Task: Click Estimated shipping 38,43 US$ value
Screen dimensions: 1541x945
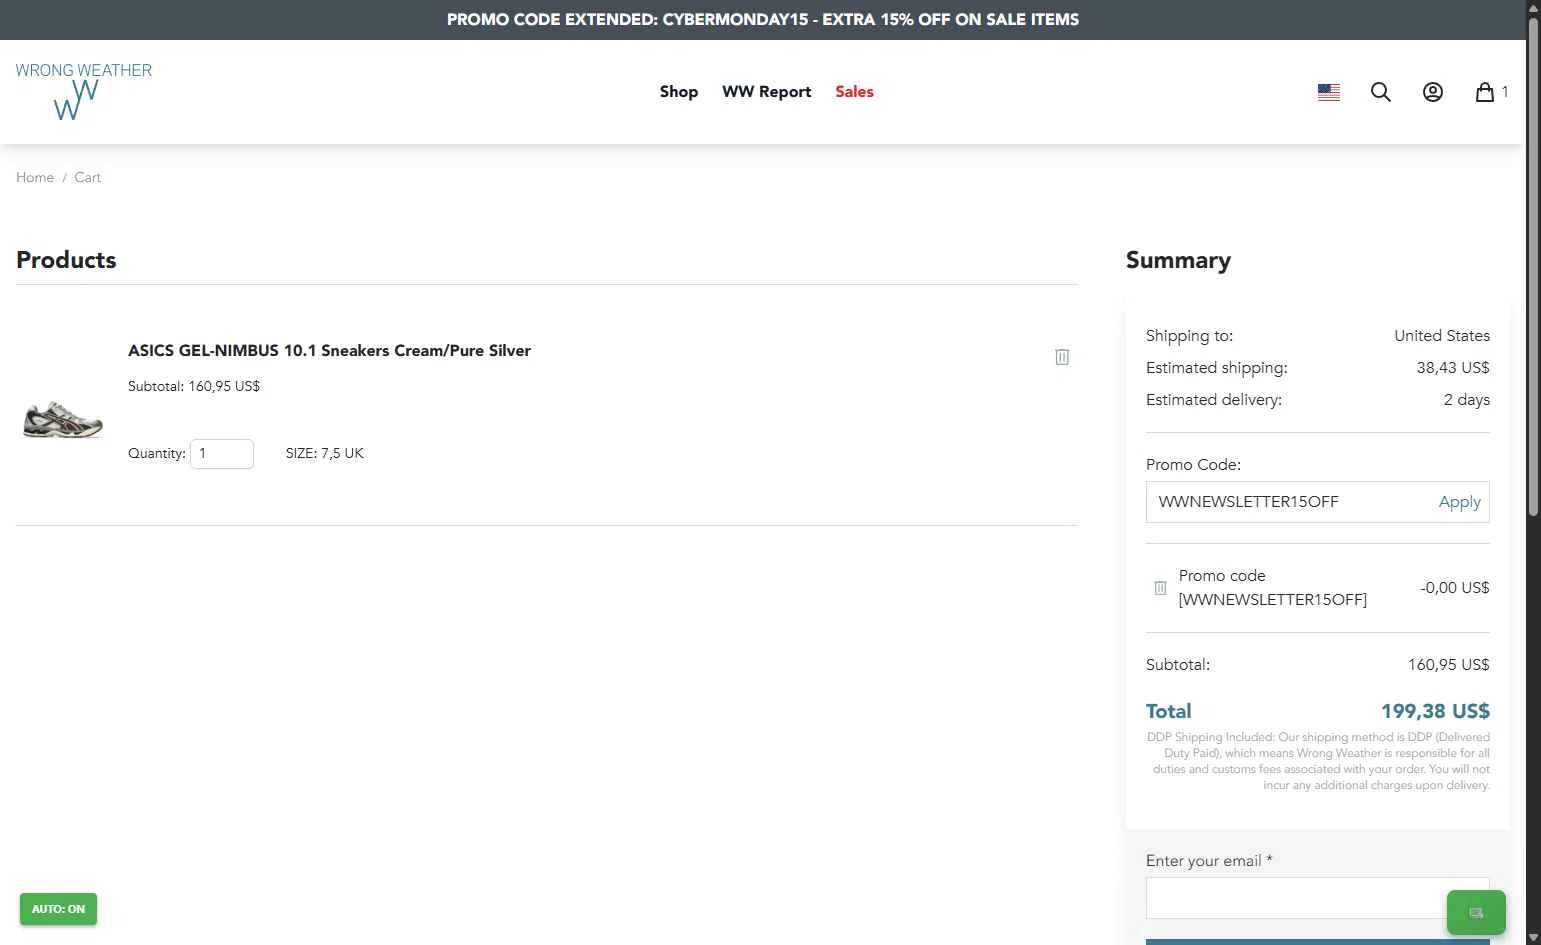Action: pyautogui.click(x=1453, y=368)
